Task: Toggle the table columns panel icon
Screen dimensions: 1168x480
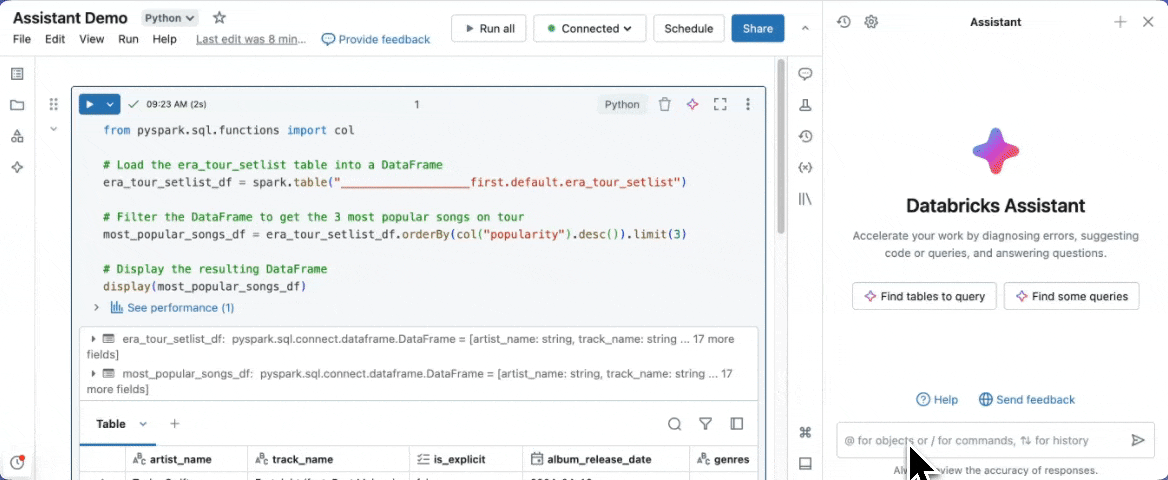Action: click(737, 424)
